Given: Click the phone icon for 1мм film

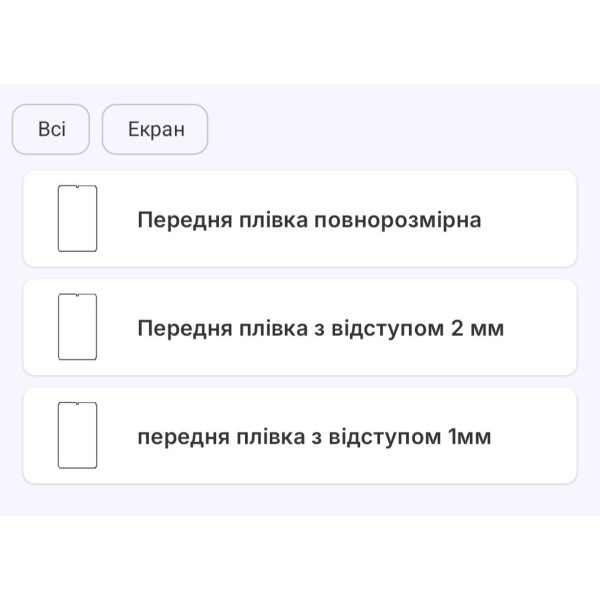Looking at the screenshot, I should click(77, 435).
